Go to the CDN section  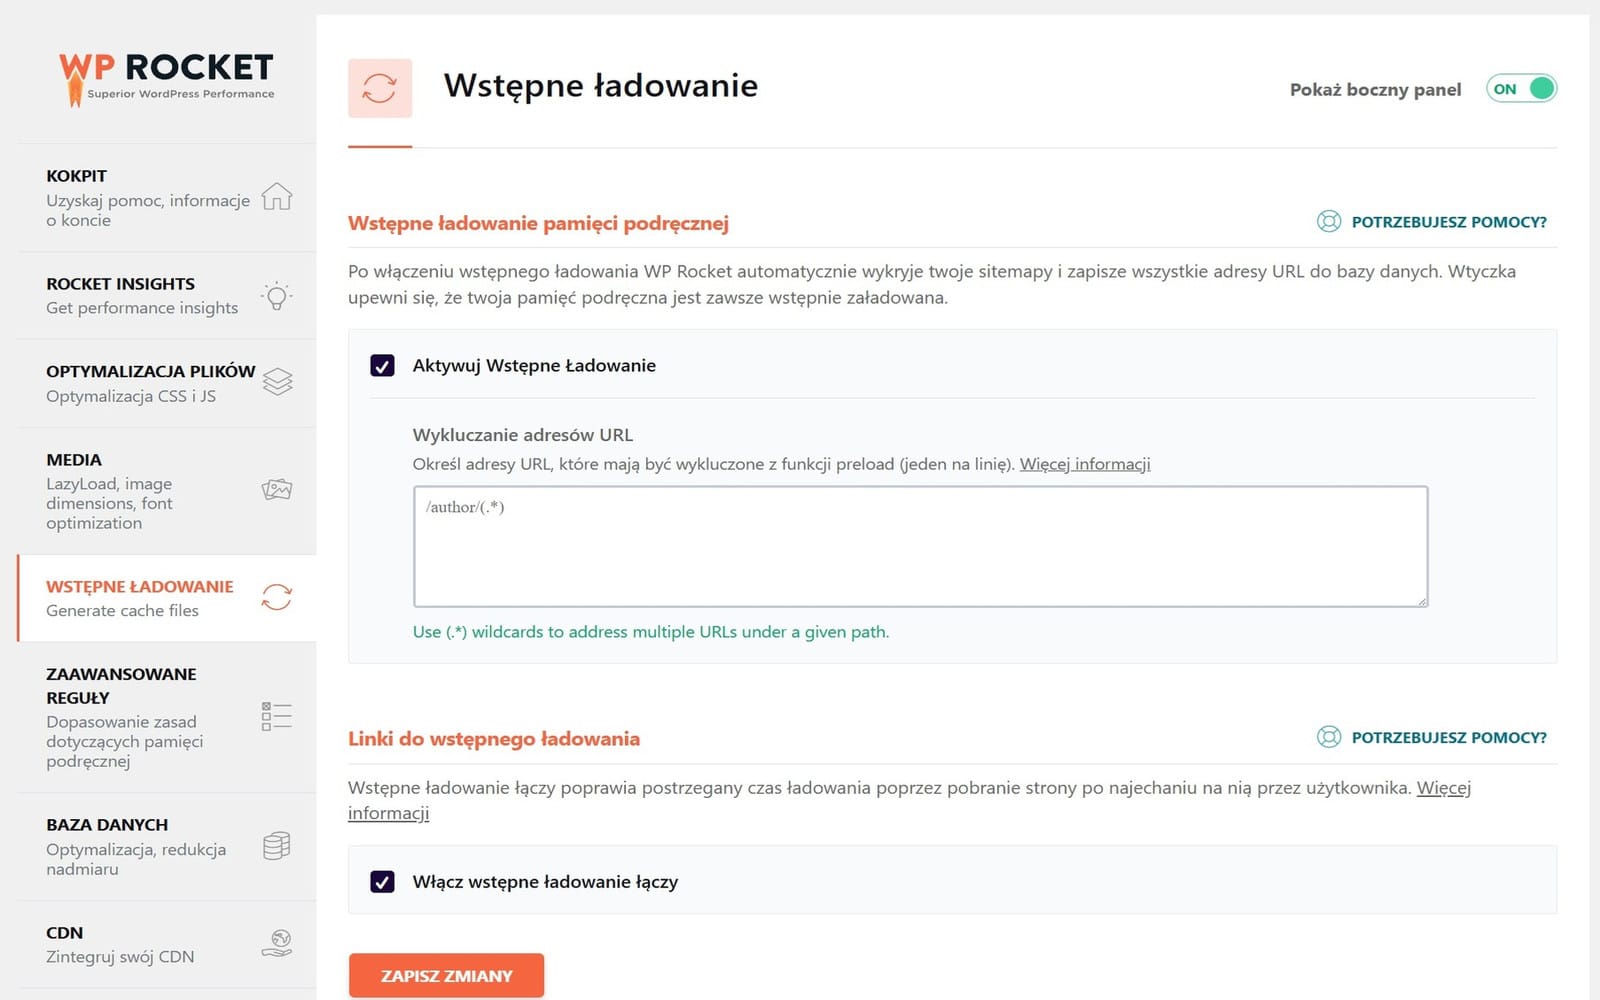point(167,944)
